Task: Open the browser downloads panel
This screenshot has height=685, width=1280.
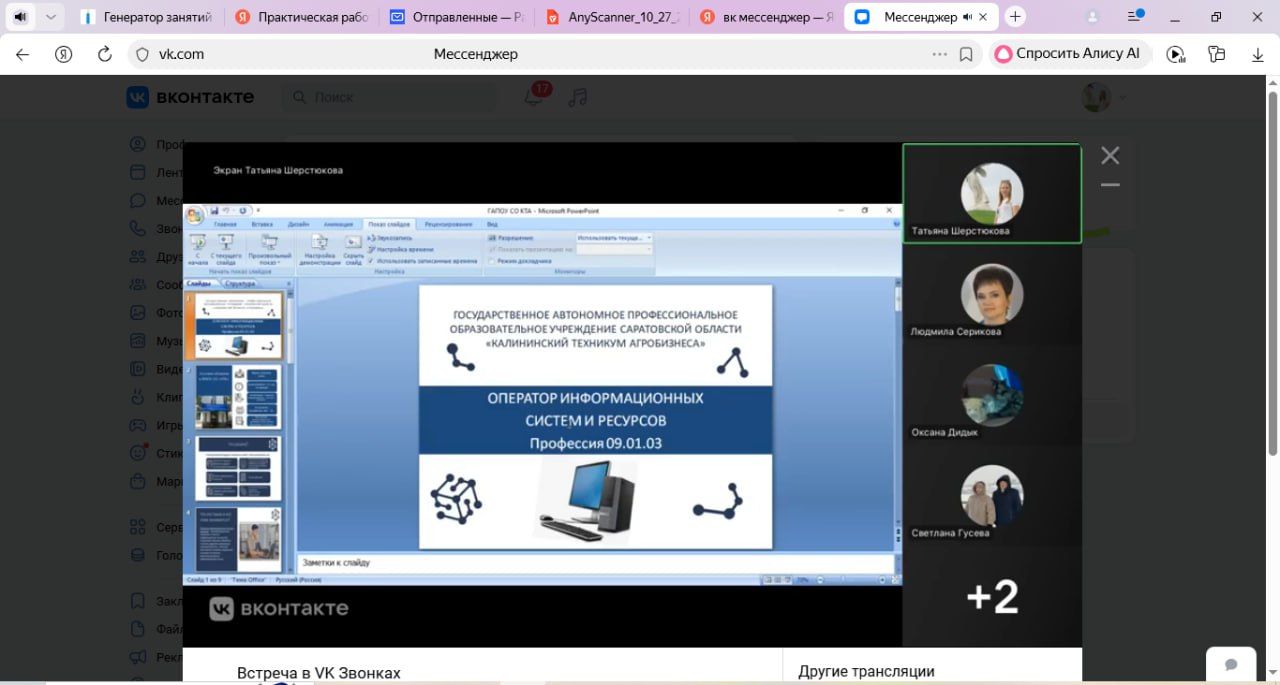Action: 1258,54
